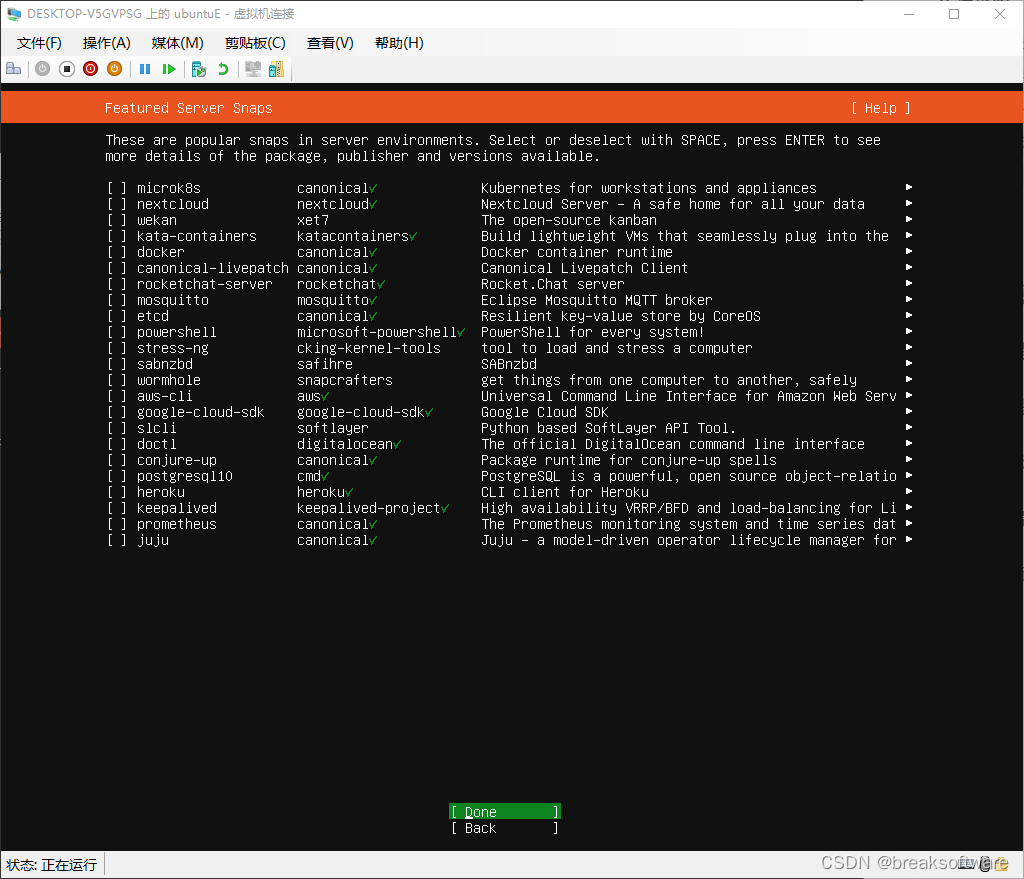Expand the sabnzbd row arrow
1024x879 pixels.
[908, 363]
